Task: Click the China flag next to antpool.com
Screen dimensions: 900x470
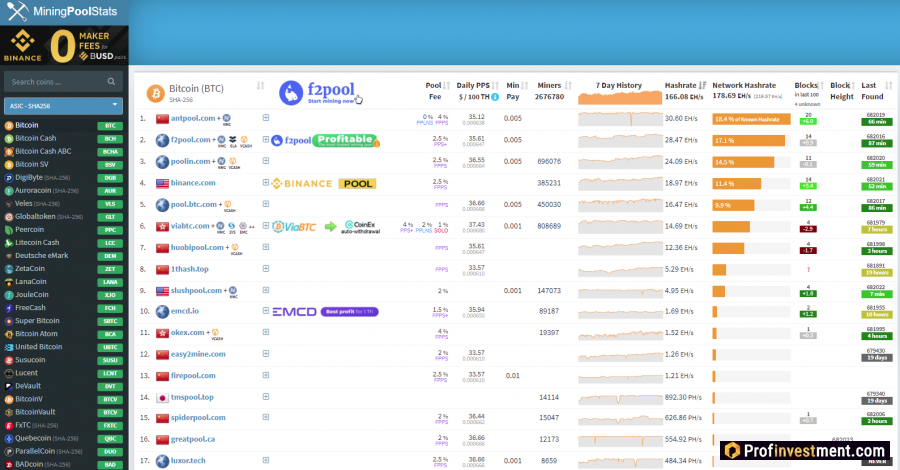Action: (162, 119)
